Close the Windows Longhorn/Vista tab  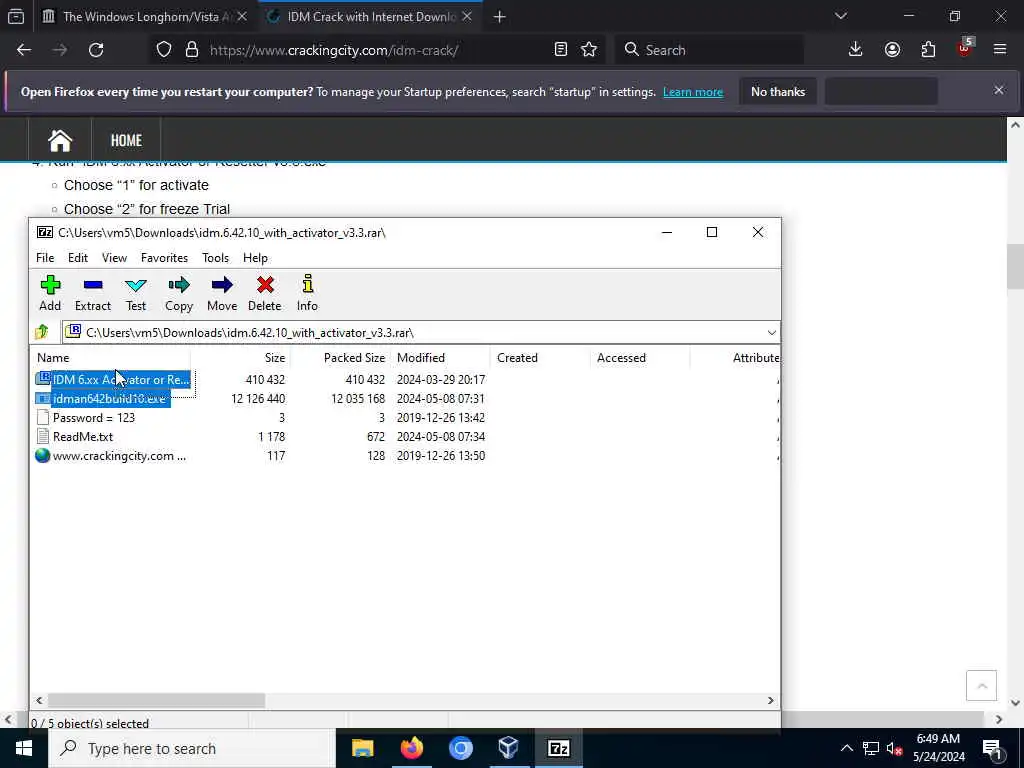click(x=242, y=17)
